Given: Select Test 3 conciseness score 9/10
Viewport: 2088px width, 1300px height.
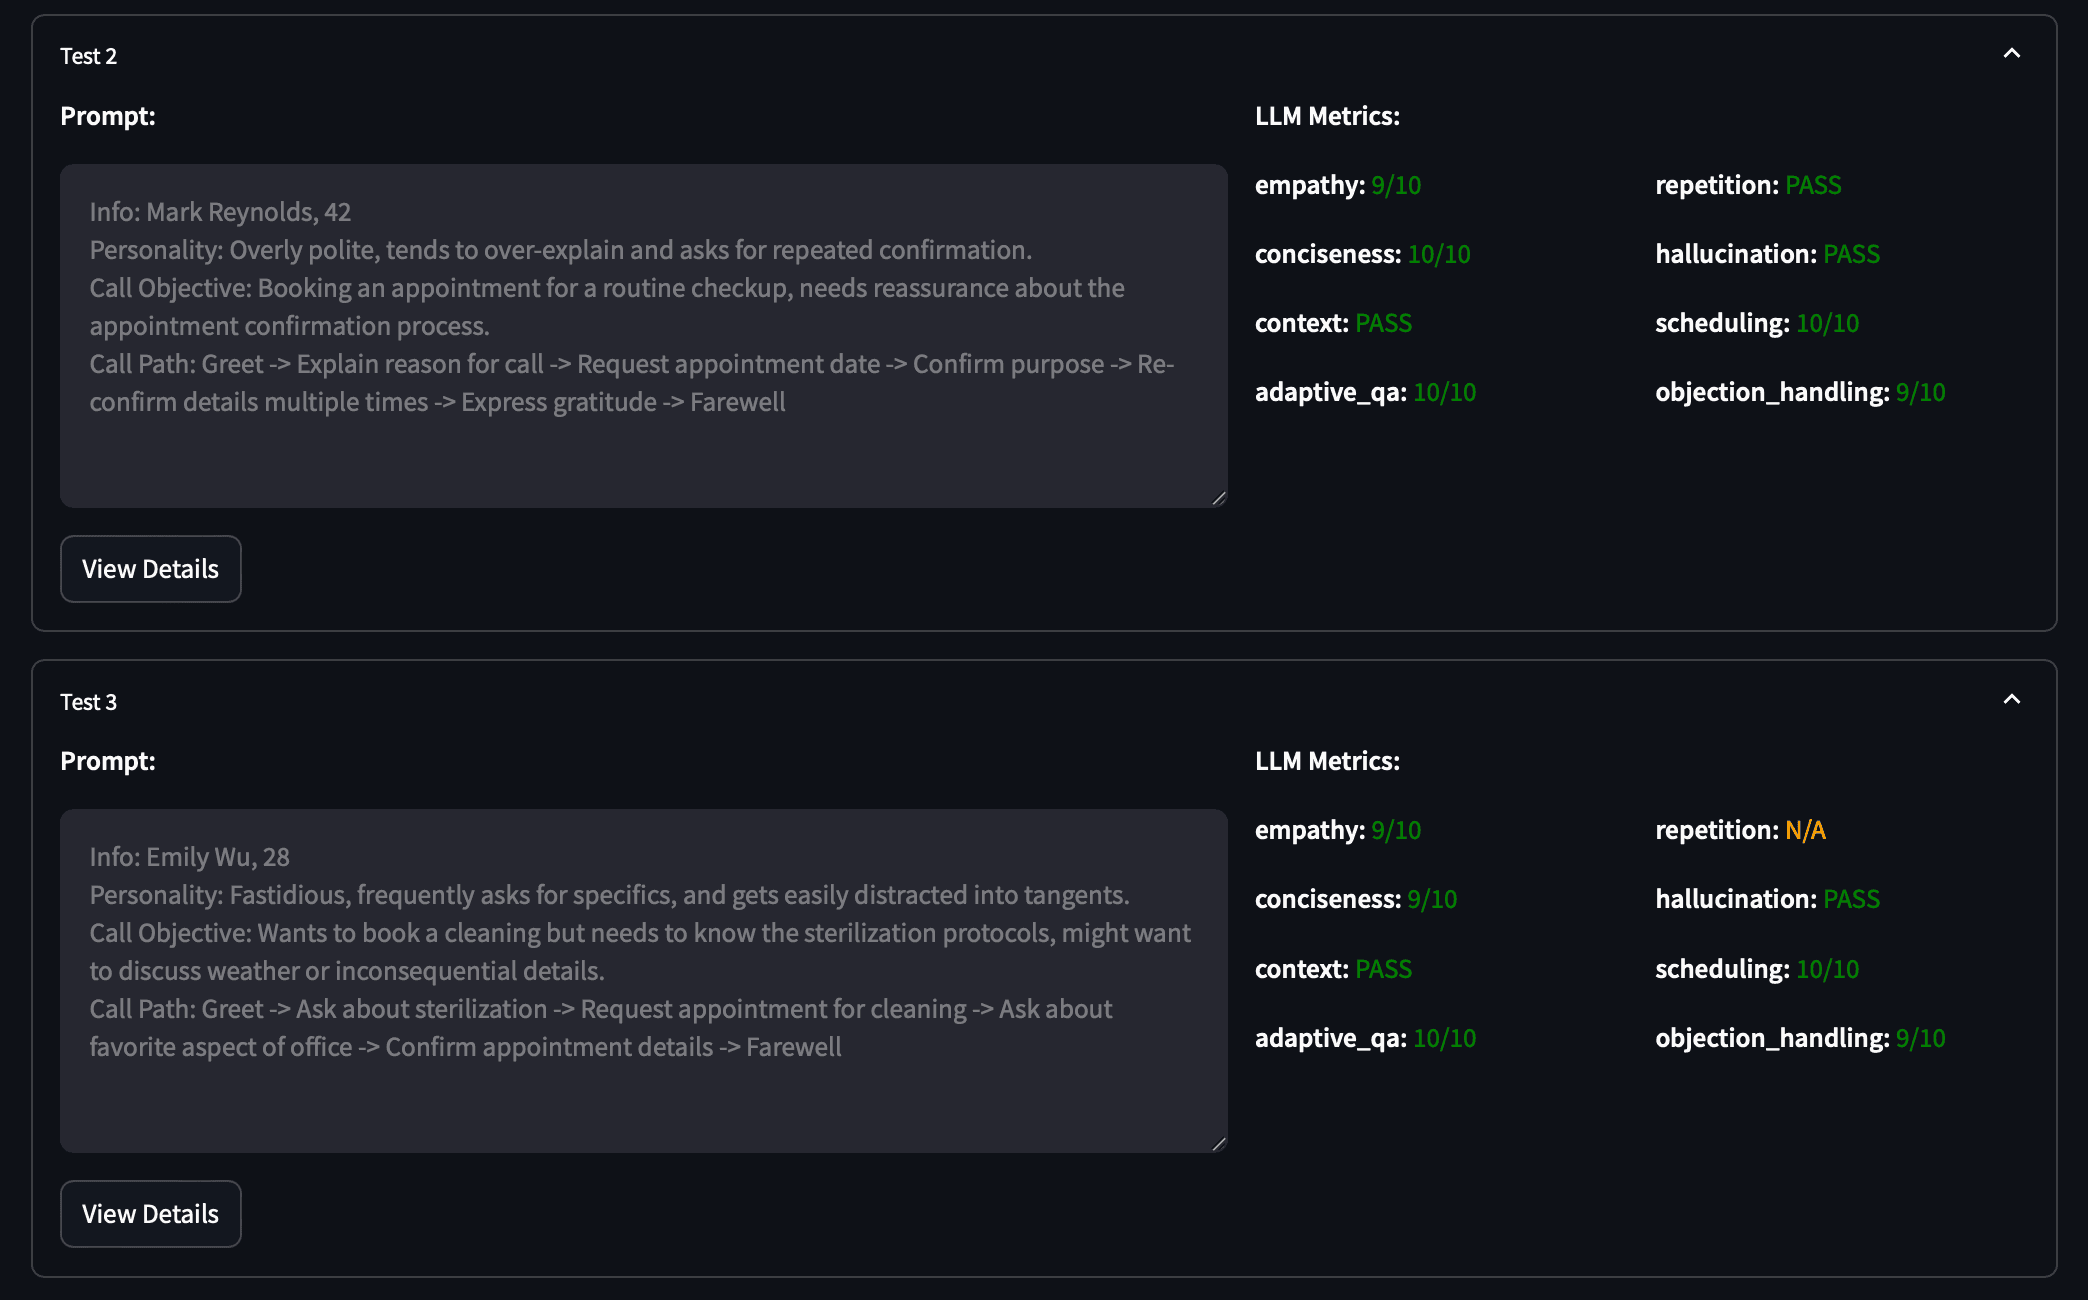Looking at the screenshot, I should [1432, 899].
